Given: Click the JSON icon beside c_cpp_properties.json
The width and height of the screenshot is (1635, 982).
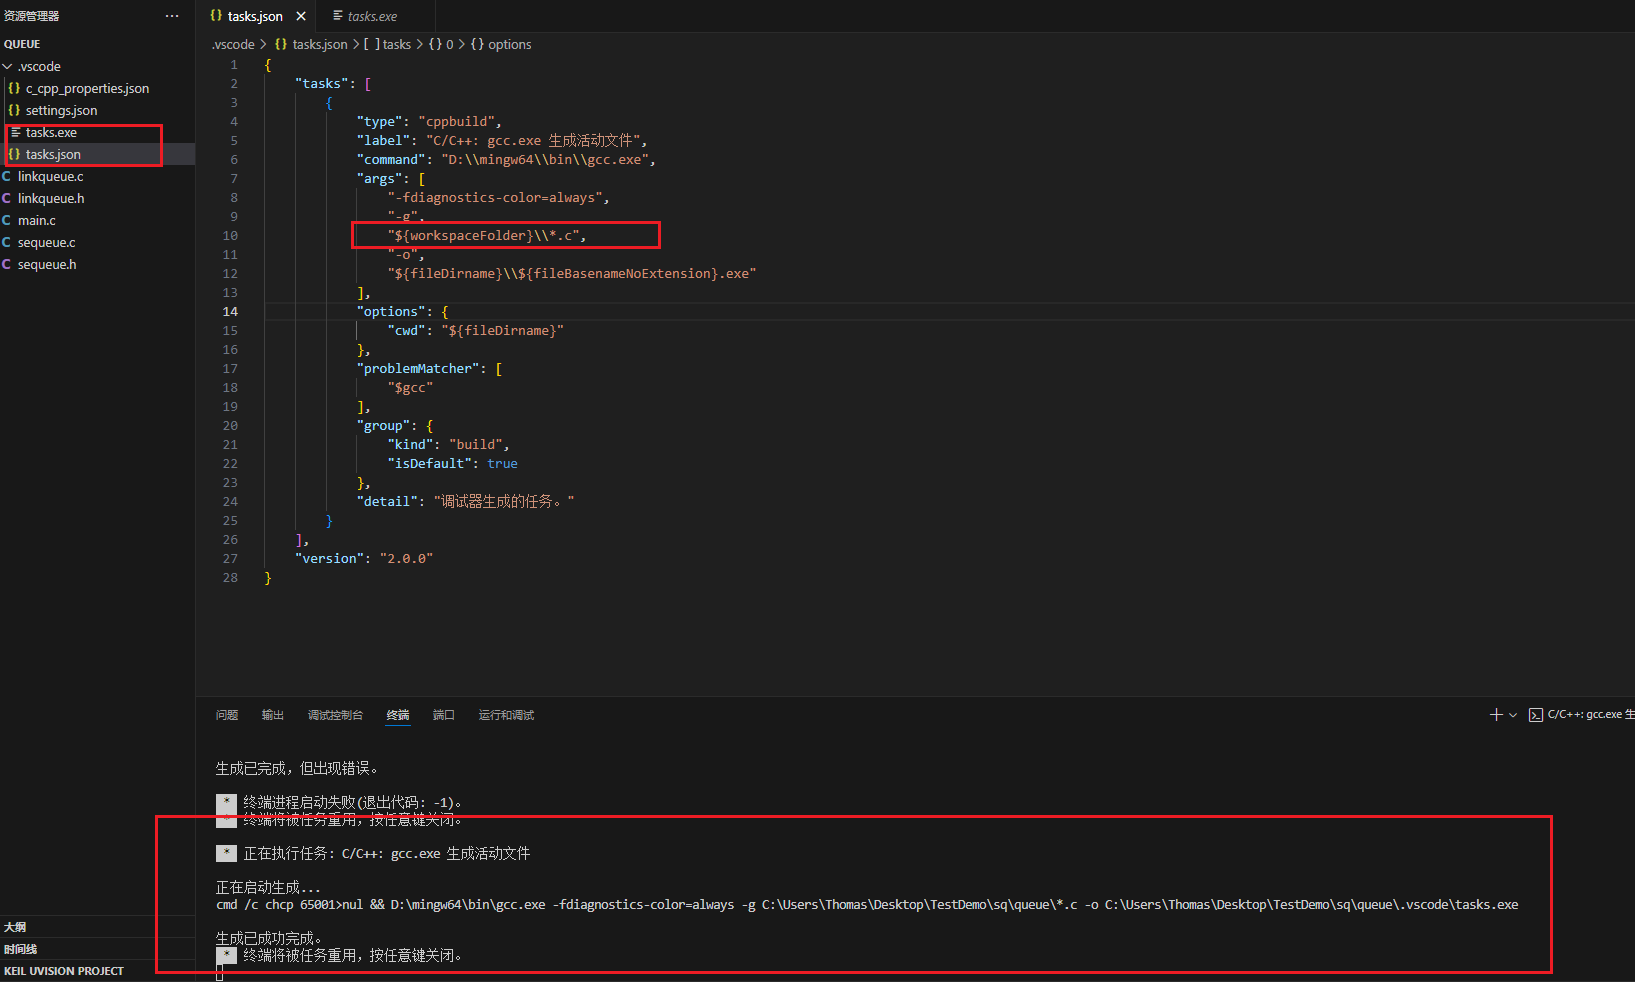Looking at the screenshot, I should tap(13, 88).
